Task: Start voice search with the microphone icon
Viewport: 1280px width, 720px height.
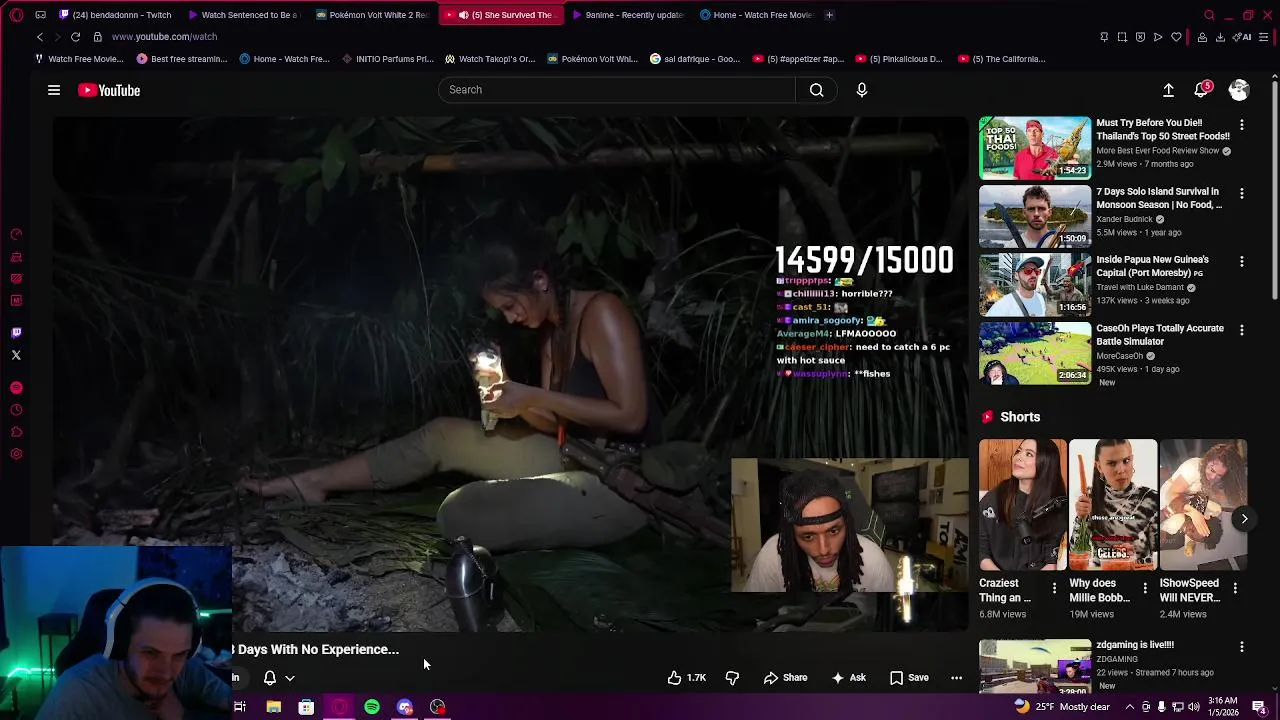Action: coord(862,90)
